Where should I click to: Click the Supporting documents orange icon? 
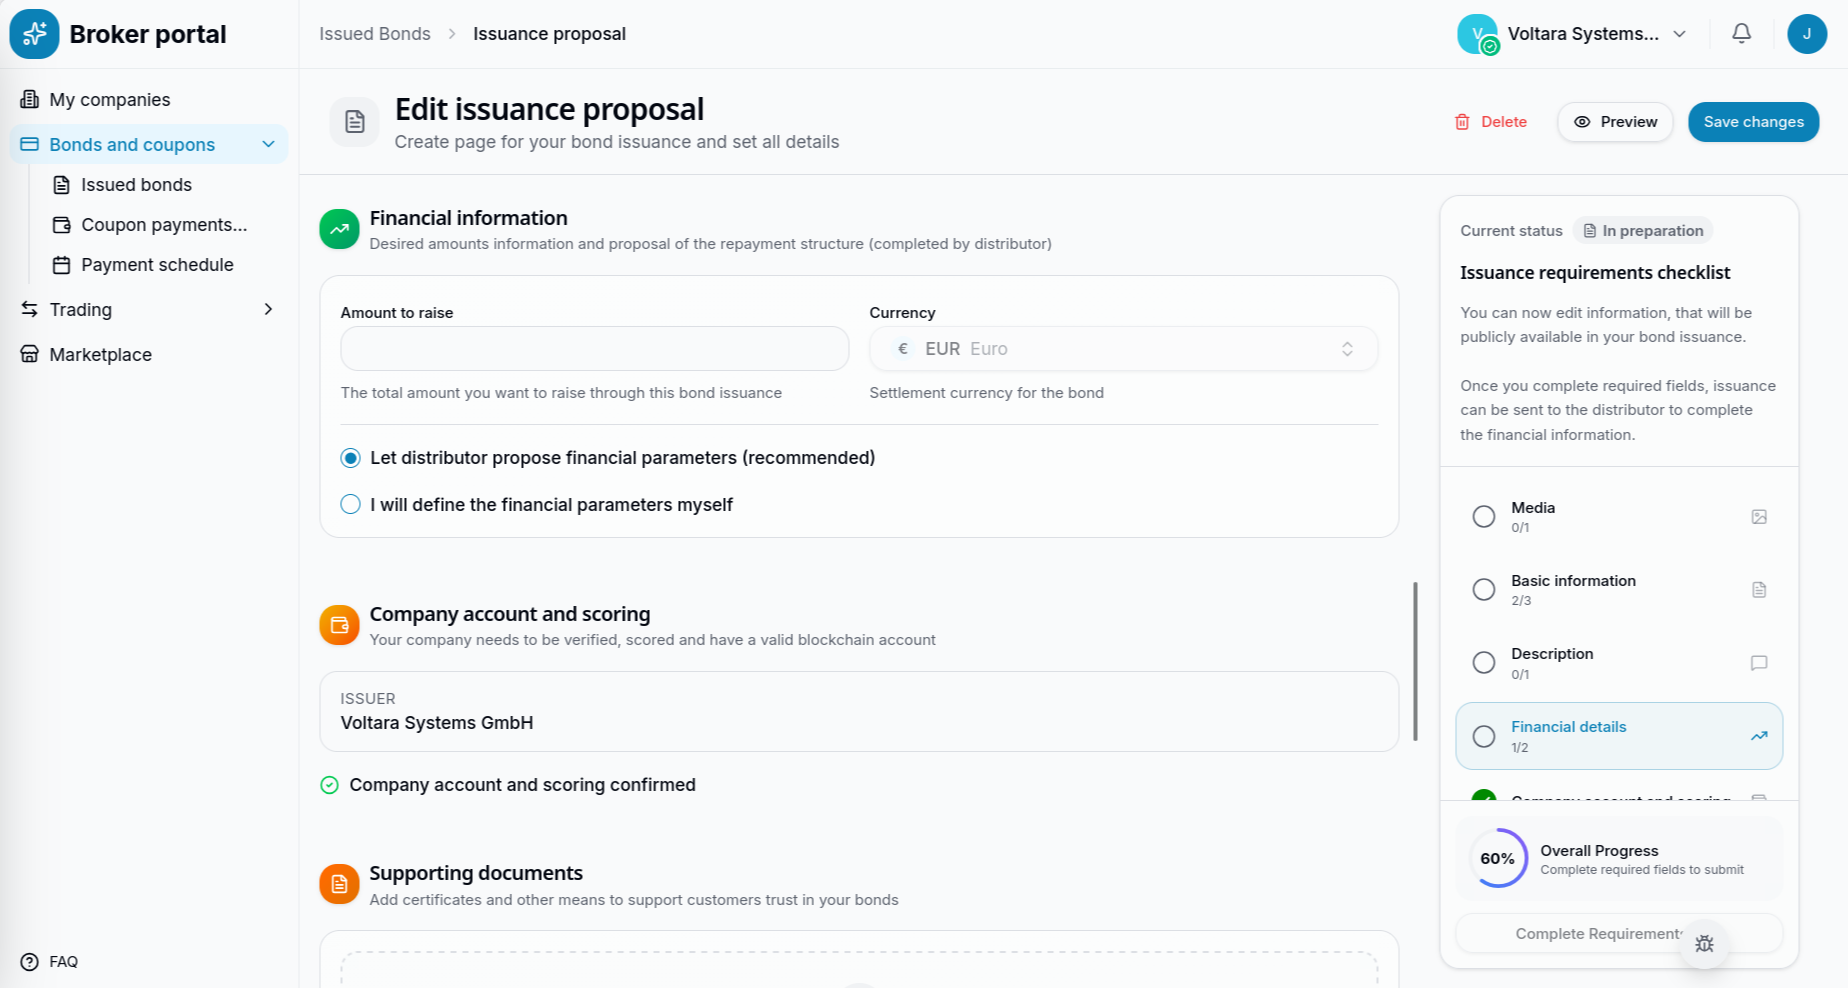(339, 884)
